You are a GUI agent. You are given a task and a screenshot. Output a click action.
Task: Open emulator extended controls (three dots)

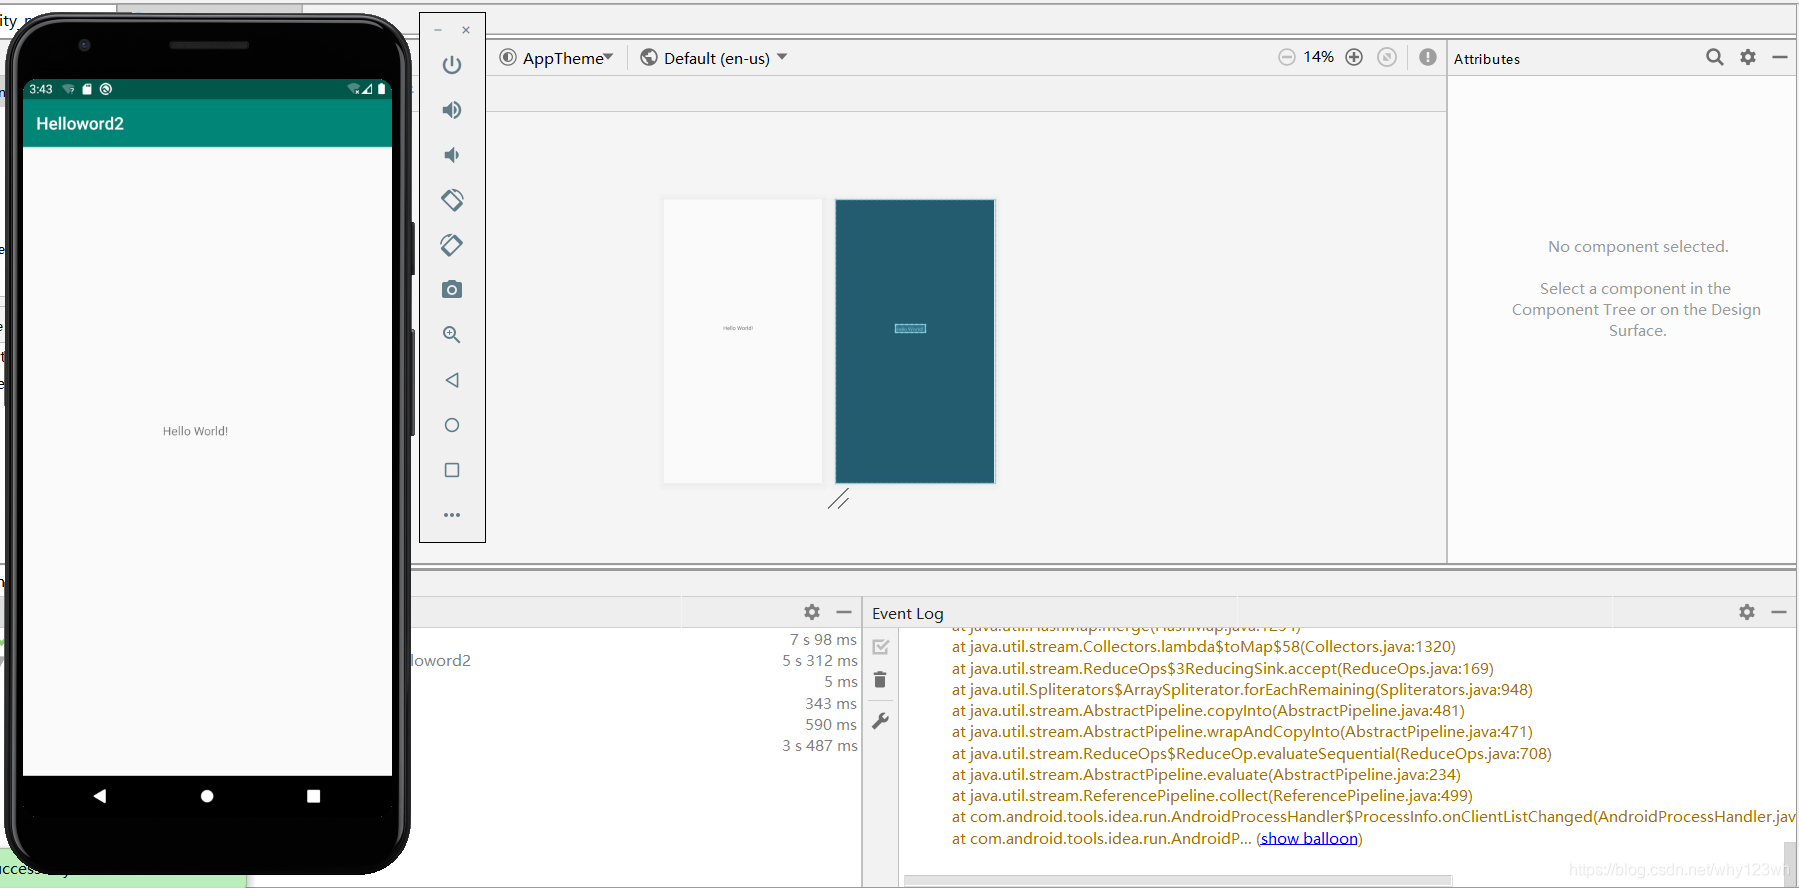pyautogui.click(x=452, y=515)
